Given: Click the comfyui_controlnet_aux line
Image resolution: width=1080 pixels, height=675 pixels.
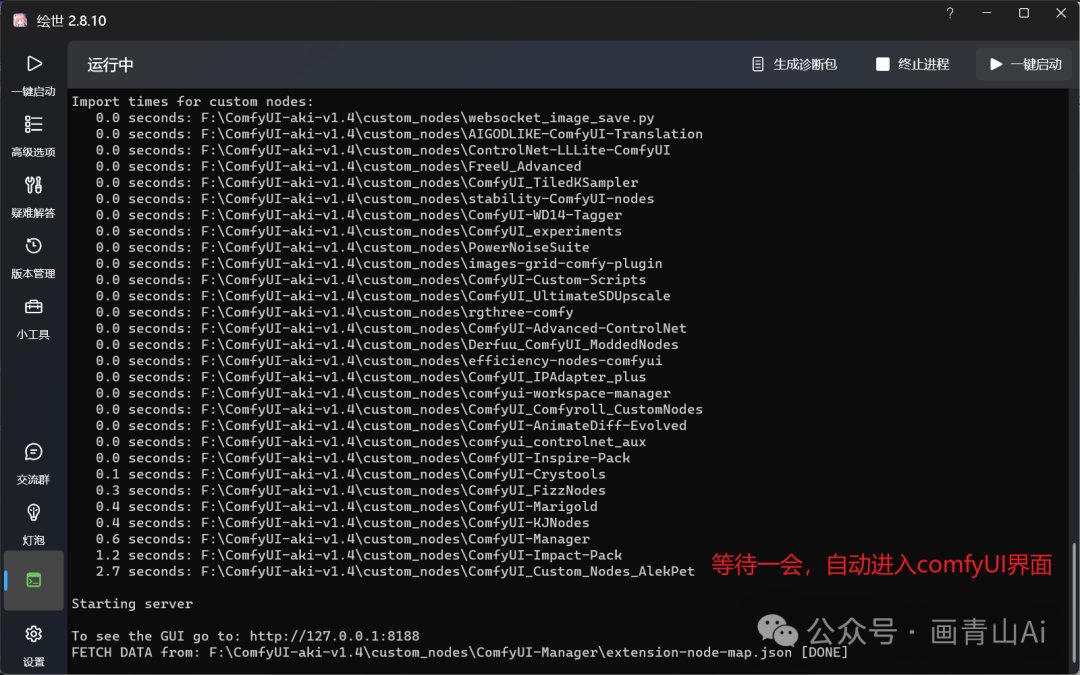Looking at the screenshot, I should 371,442.
